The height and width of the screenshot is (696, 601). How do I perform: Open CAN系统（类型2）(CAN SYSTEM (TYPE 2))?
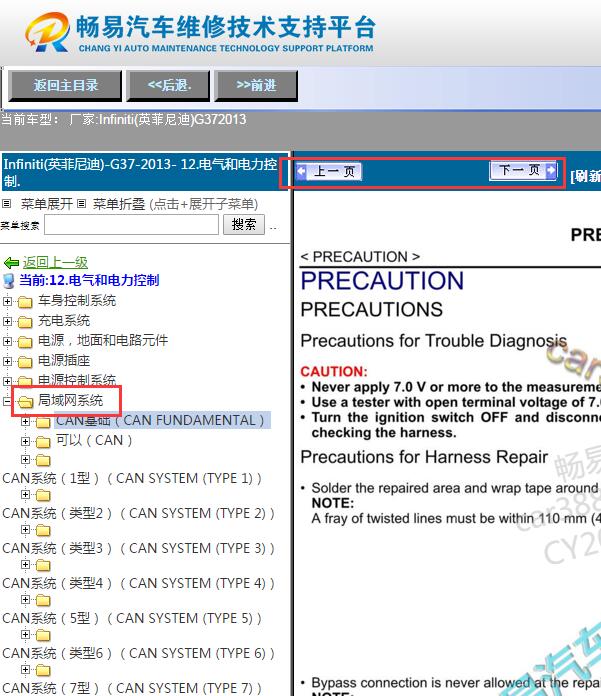click(138, 513)
